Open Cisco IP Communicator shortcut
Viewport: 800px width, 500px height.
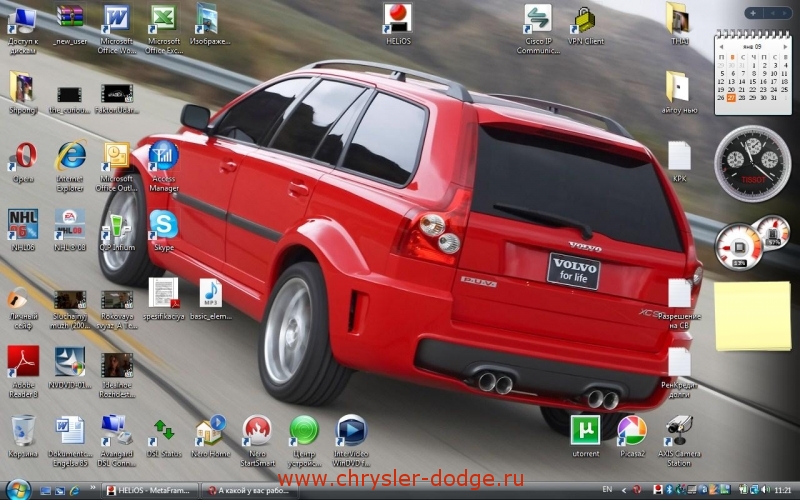coord(537,19)
